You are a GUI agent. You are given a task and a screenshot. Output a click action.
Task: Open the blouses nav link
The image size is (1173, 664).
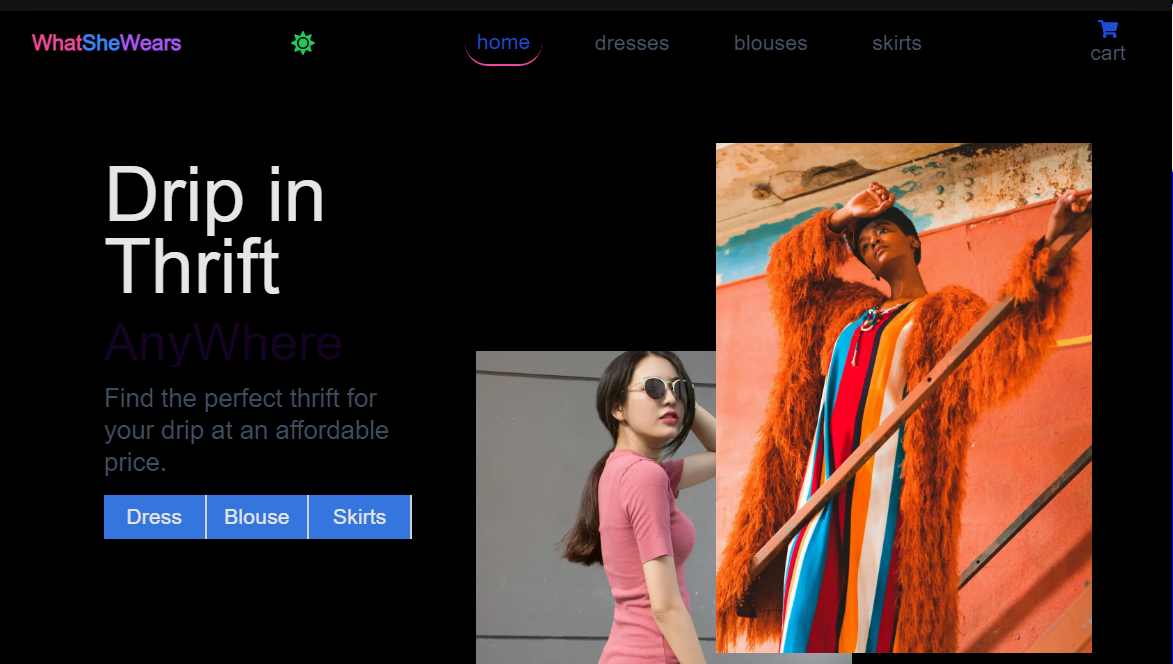[x=770, y=43]
